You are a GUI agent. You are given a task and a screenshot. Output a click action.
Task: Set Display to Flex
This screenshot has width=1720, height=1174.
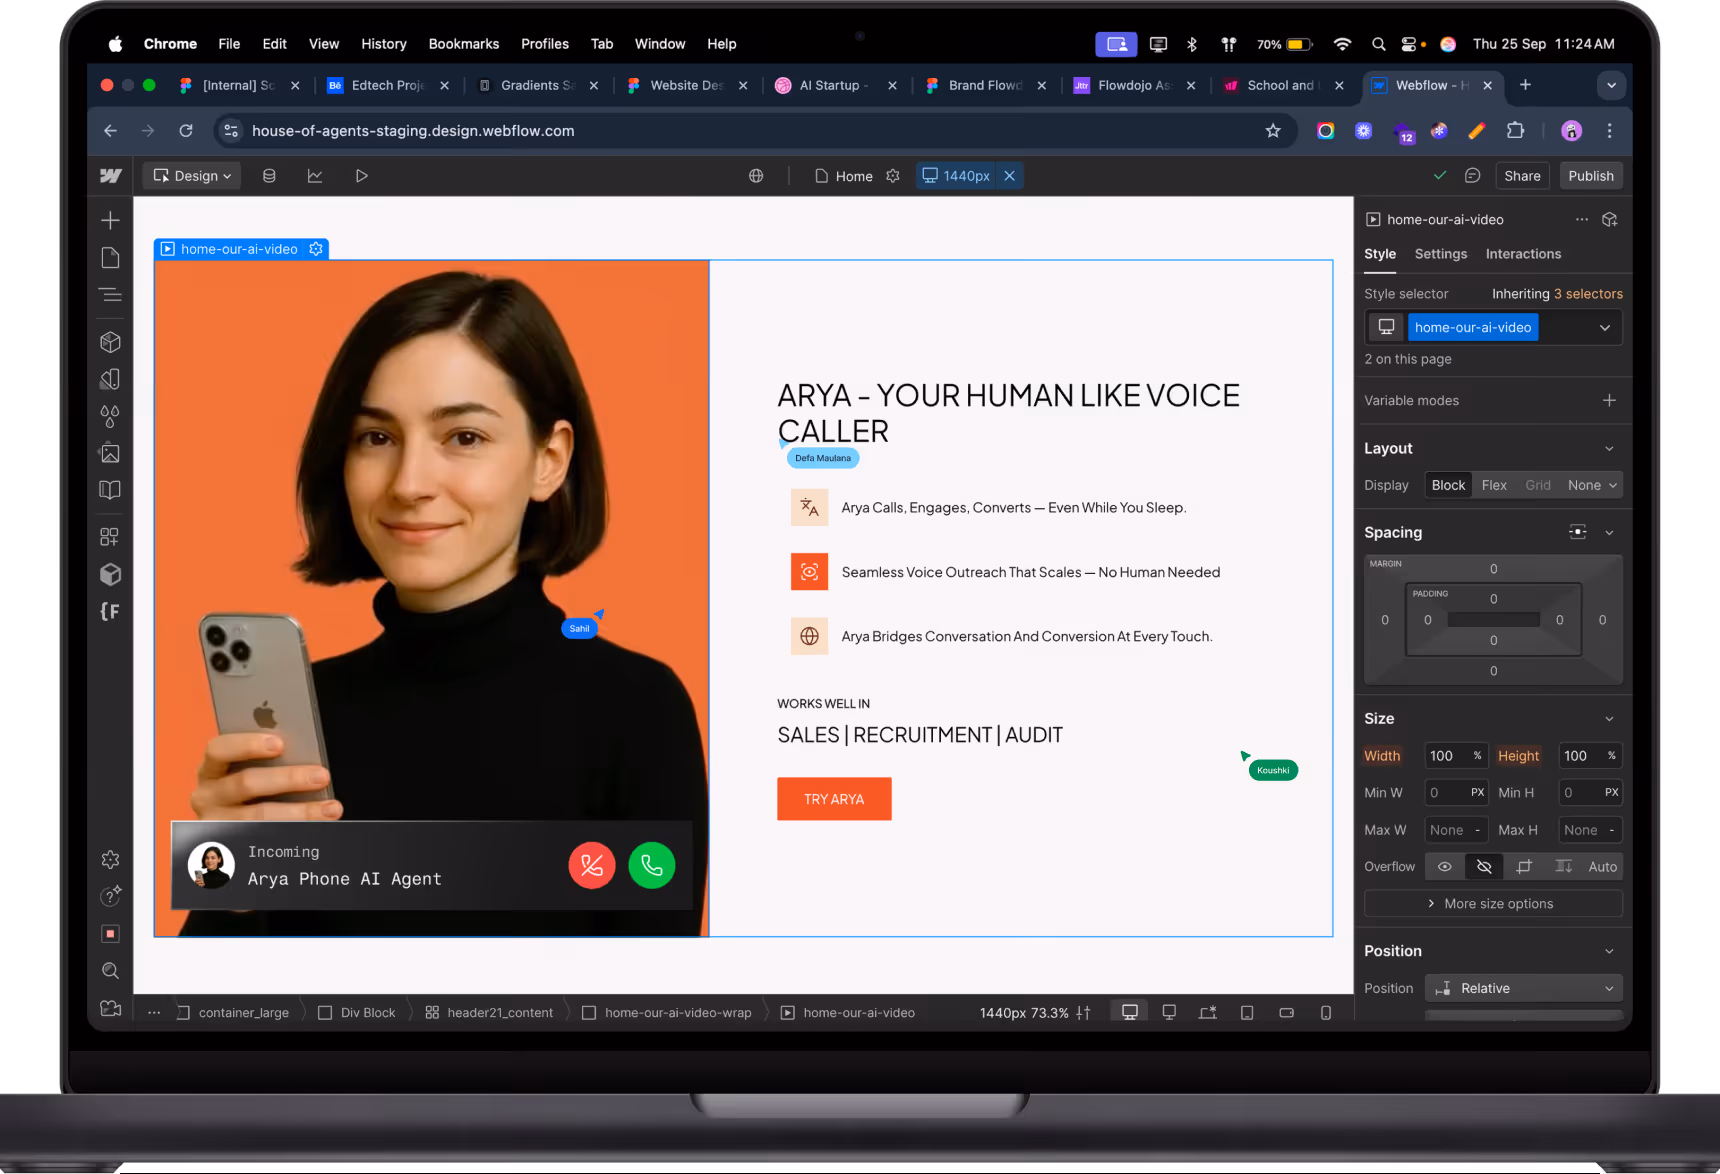(1494, 485)
